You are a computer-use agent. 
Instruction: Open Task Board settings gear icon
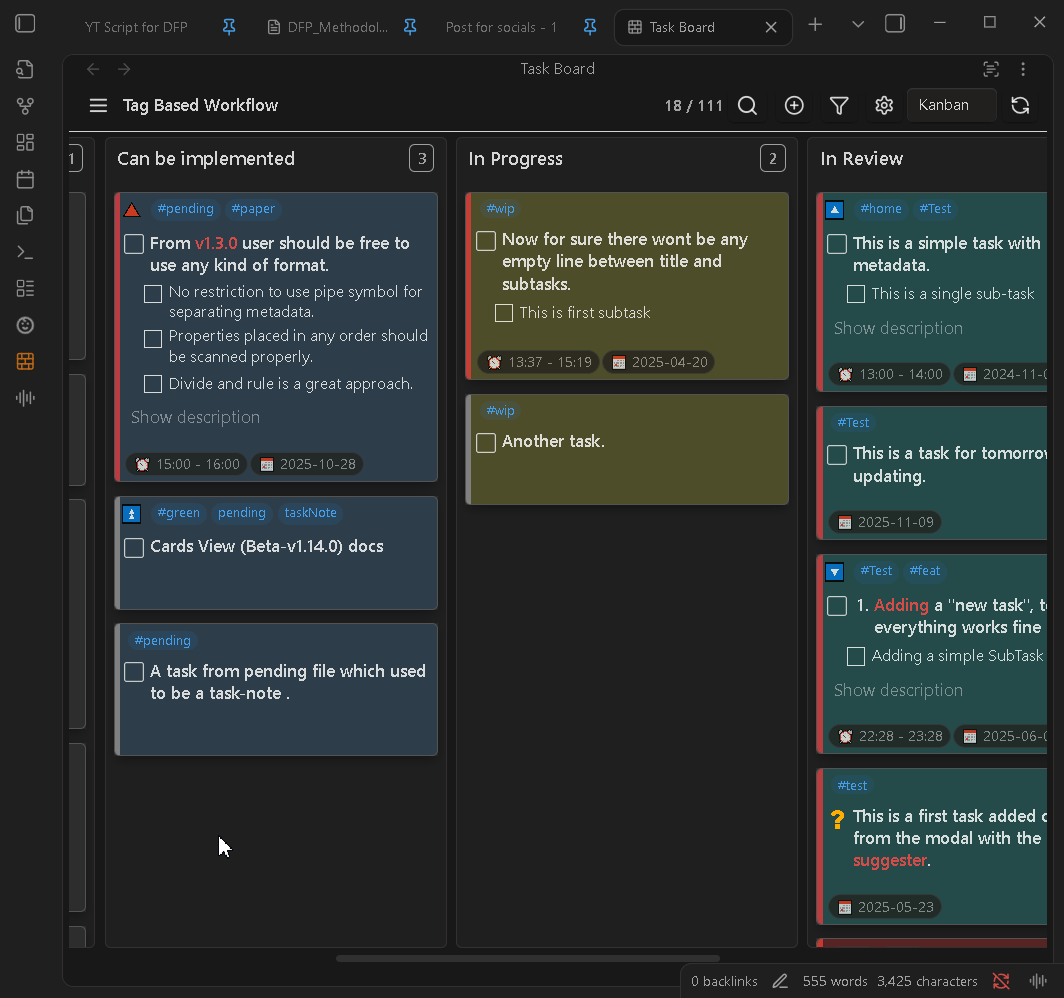884,106
